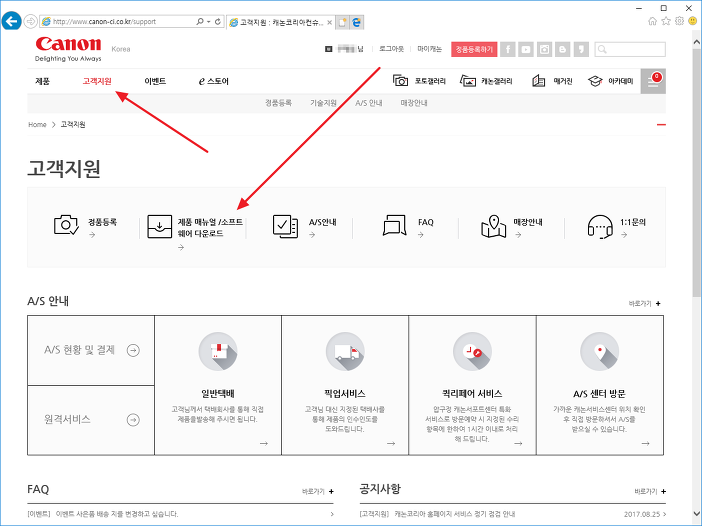Open address bar dropdown arrow
This screenshot has width=702, height=526.
(209, 21)
